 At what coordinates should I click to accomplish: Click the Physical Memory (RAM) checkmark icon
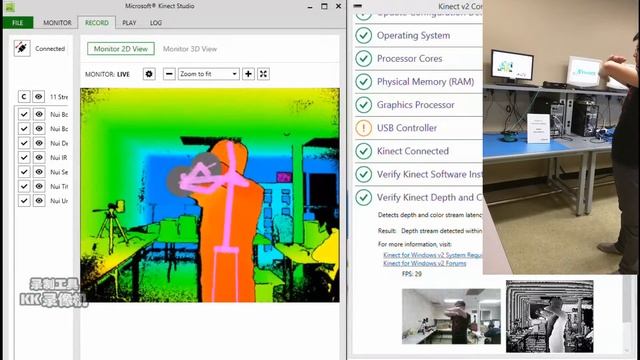tap(363, 82)
